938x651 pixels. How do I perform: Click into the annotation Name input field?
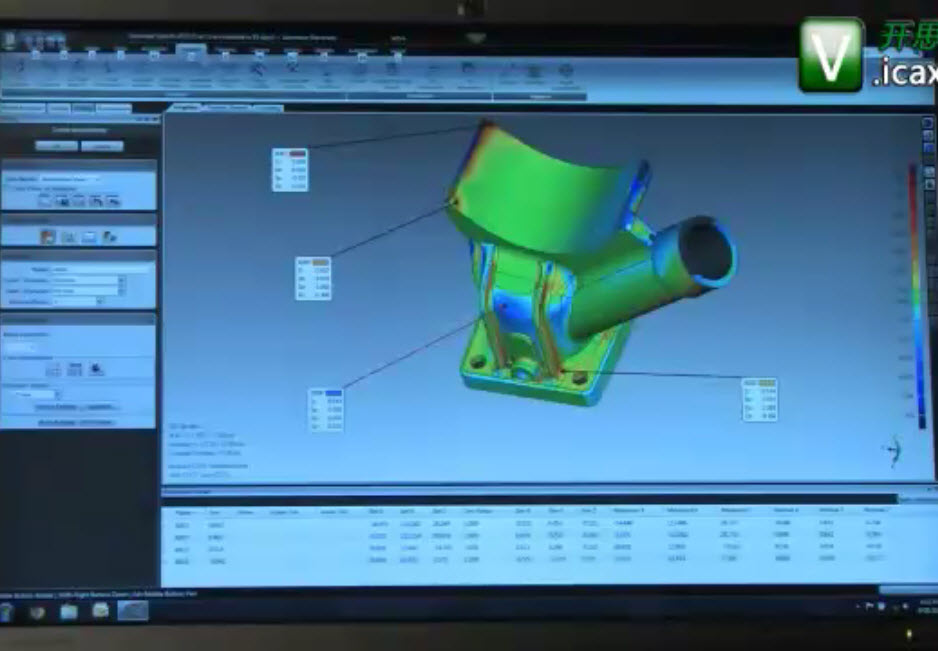[x=100, y=269]
